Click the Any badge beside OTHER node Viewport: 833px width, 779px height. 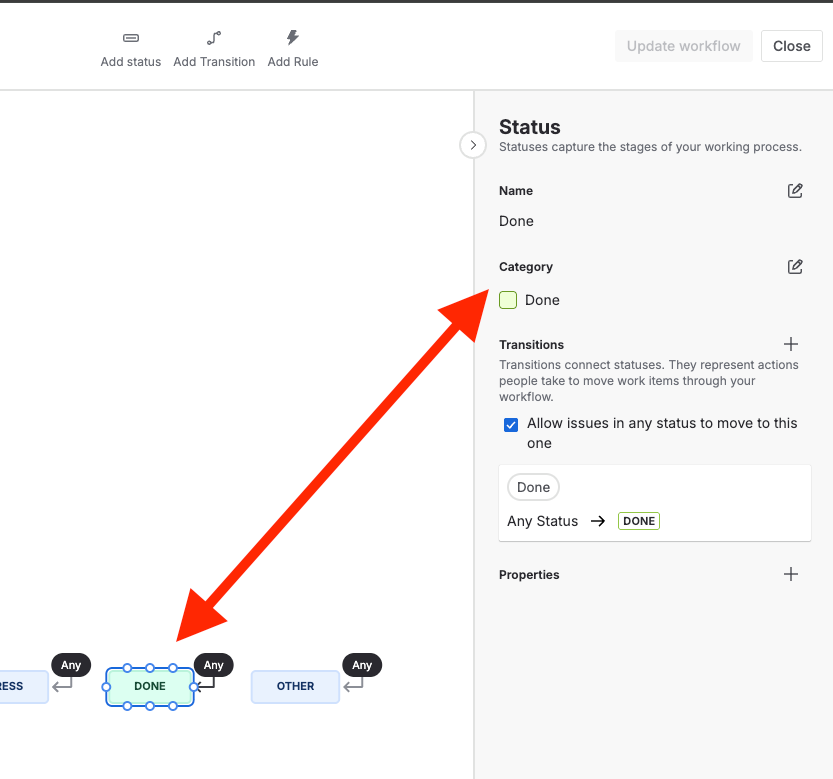point(362,665)
